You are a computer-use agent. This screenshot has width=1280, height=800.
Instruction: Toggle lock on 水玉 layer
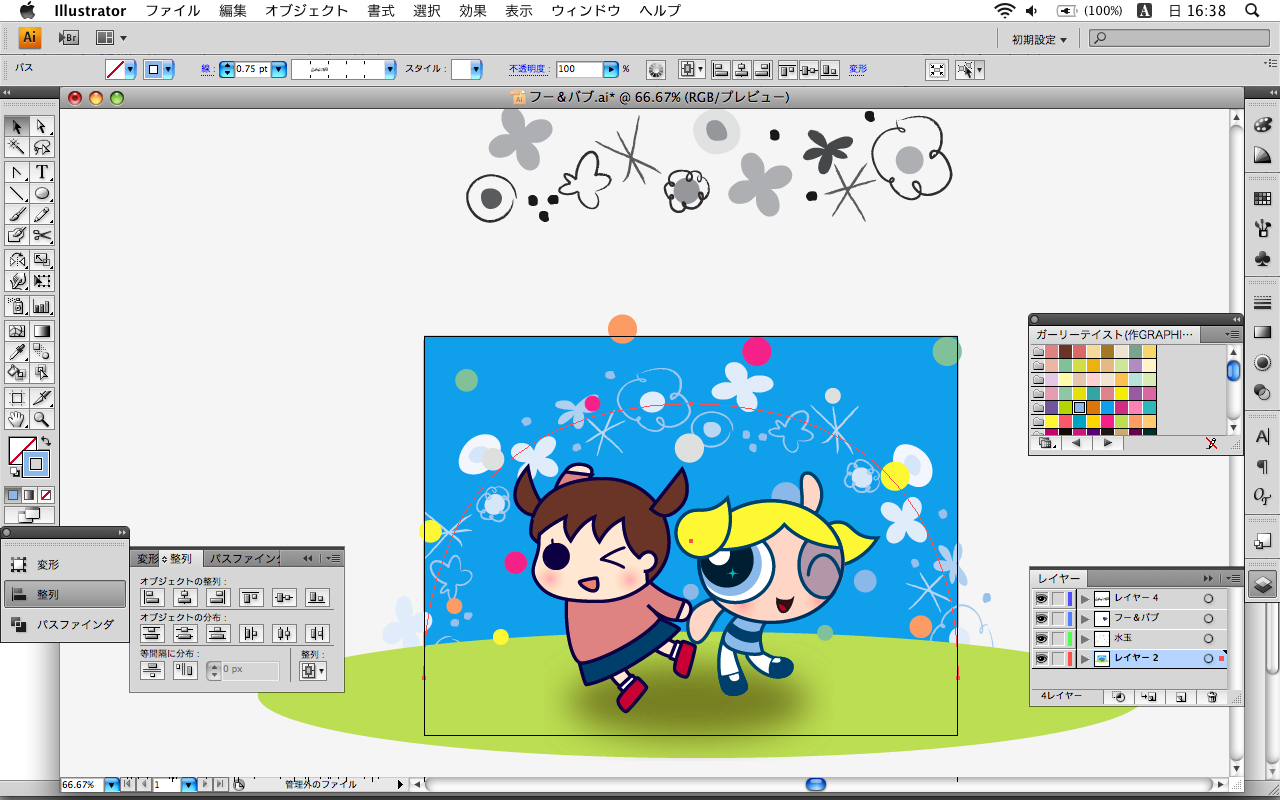pyautogui.click(x=1058, y=638)
